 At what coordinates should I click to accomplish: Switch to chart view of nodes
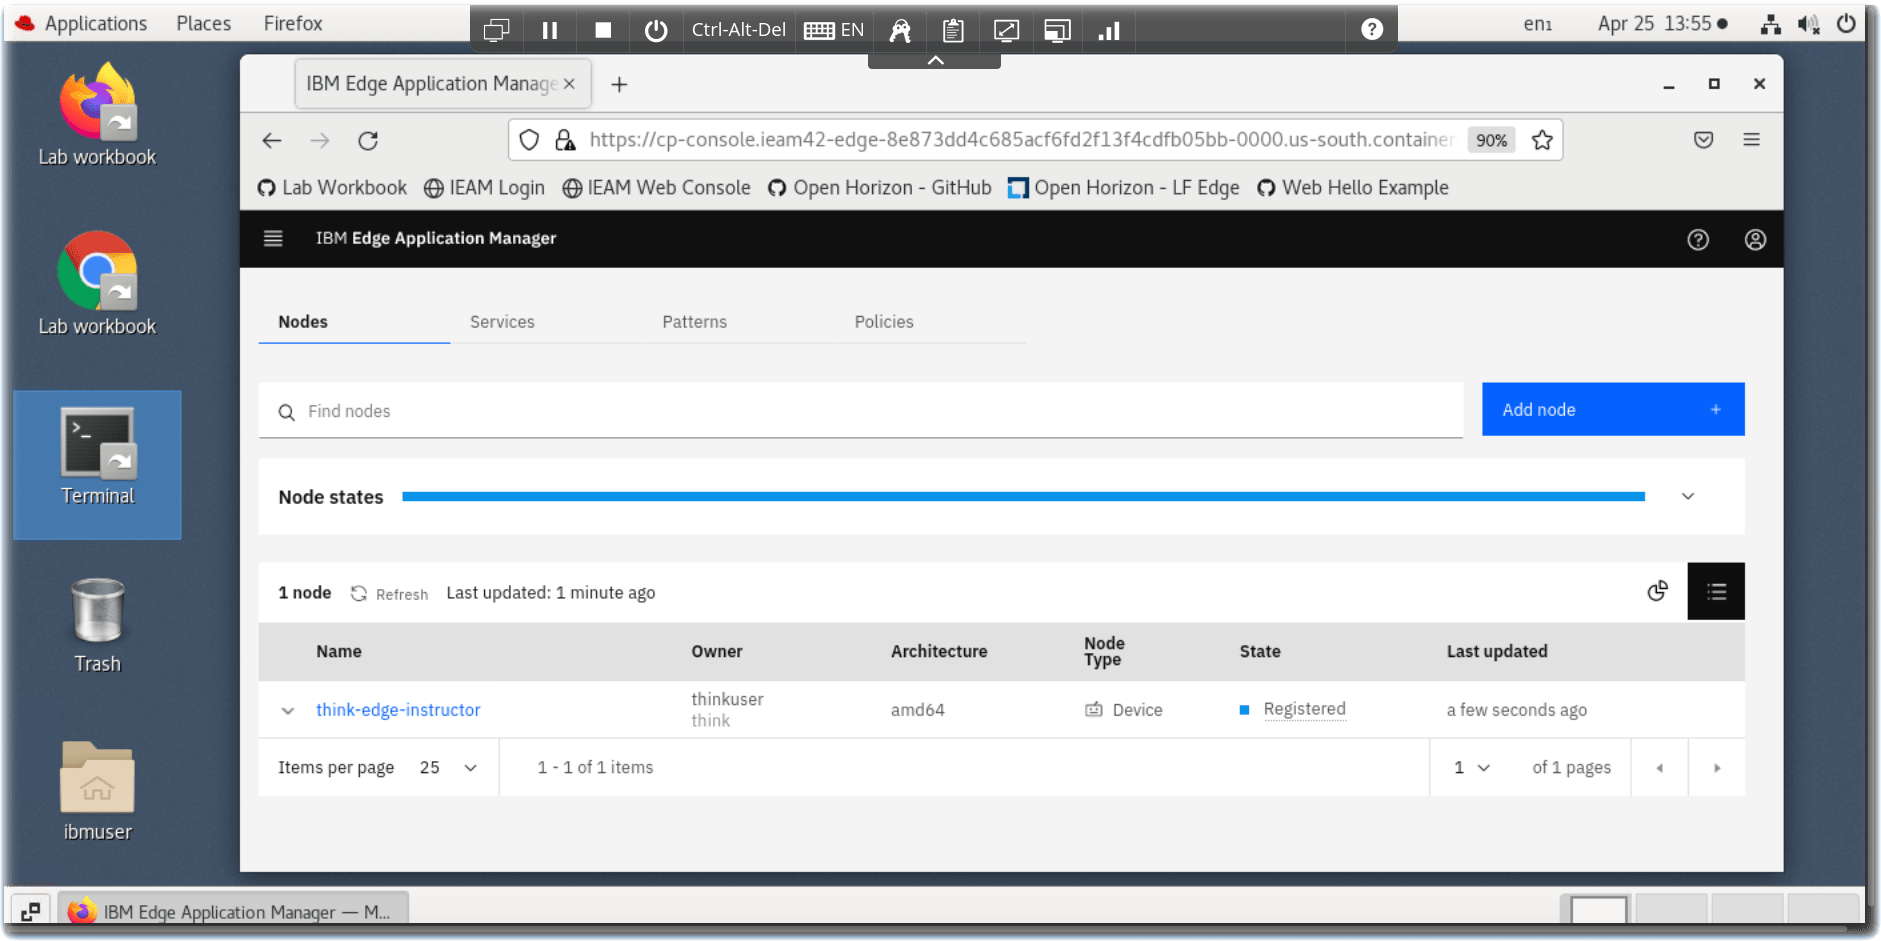[x=1658, y=591]
